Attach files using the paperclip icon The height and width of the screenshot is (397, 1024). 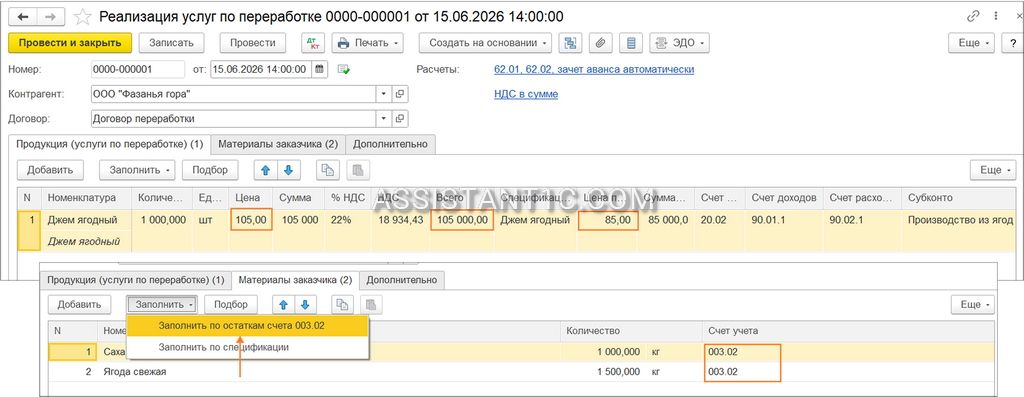pos(601,43)
